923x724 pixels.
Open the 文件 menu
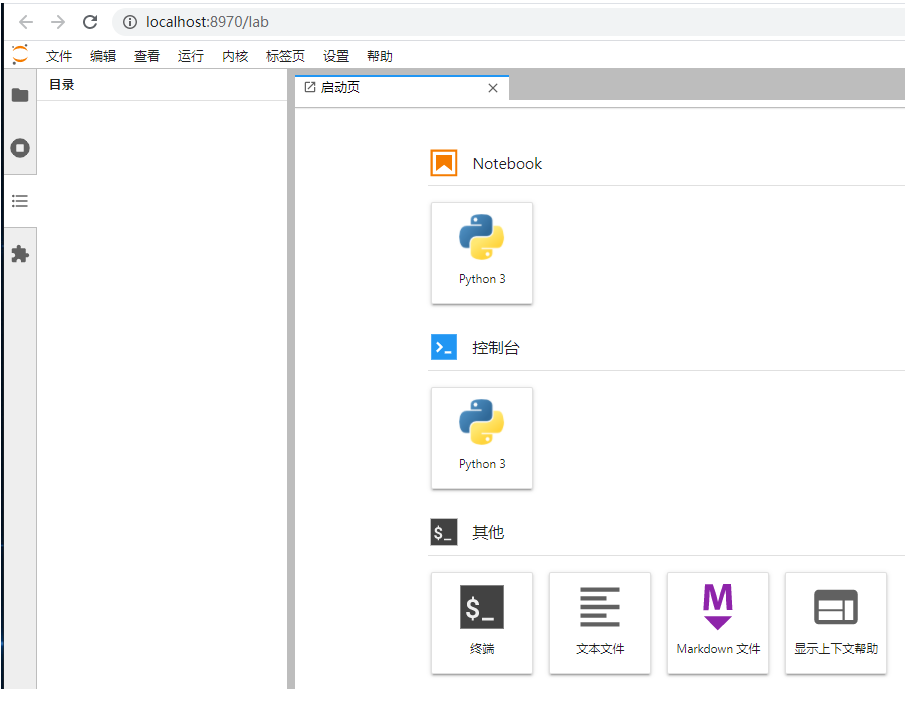pyautogui.click(x=59, y=56)
